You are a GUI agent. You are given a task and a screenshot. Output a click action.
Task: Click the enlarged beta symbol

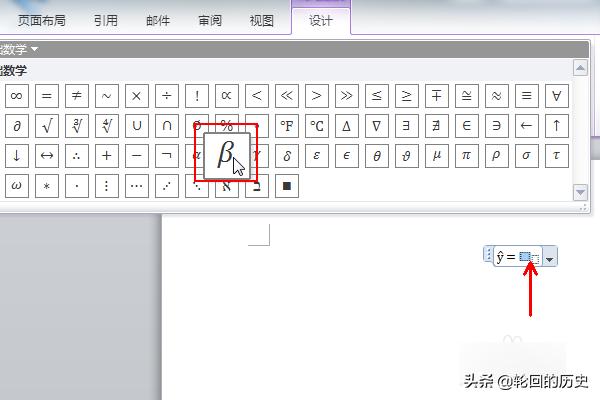pos(227,156)
